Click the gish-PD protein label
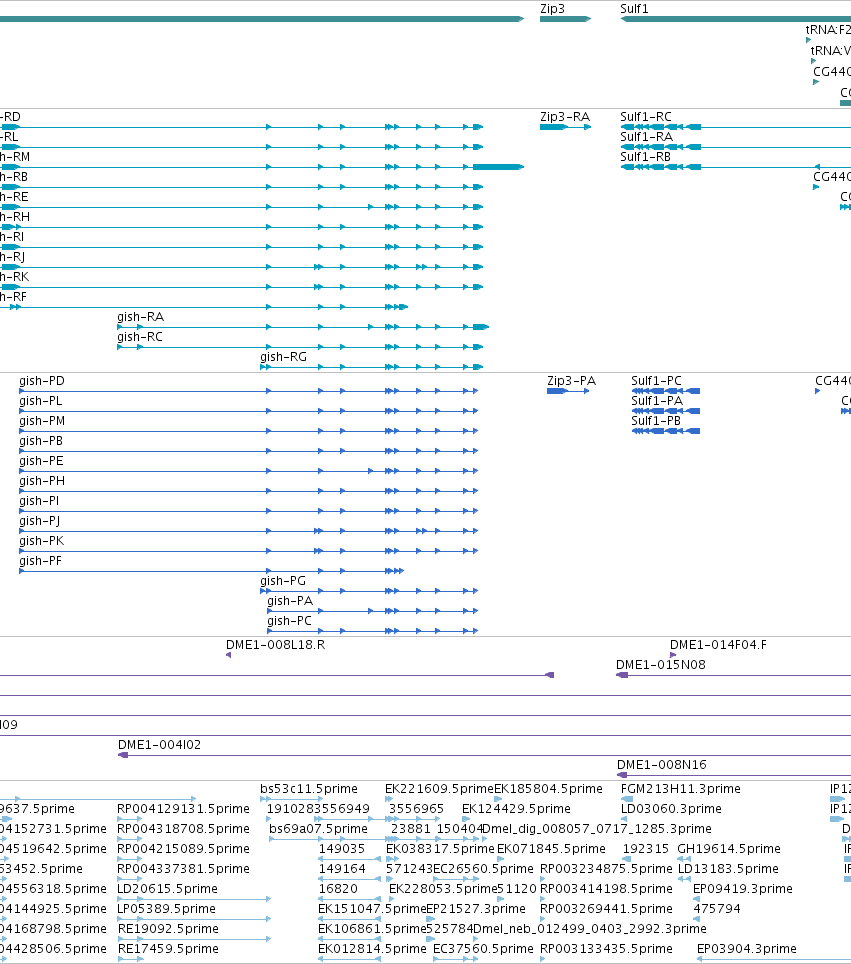851x964 pixels. pos(42,381)
